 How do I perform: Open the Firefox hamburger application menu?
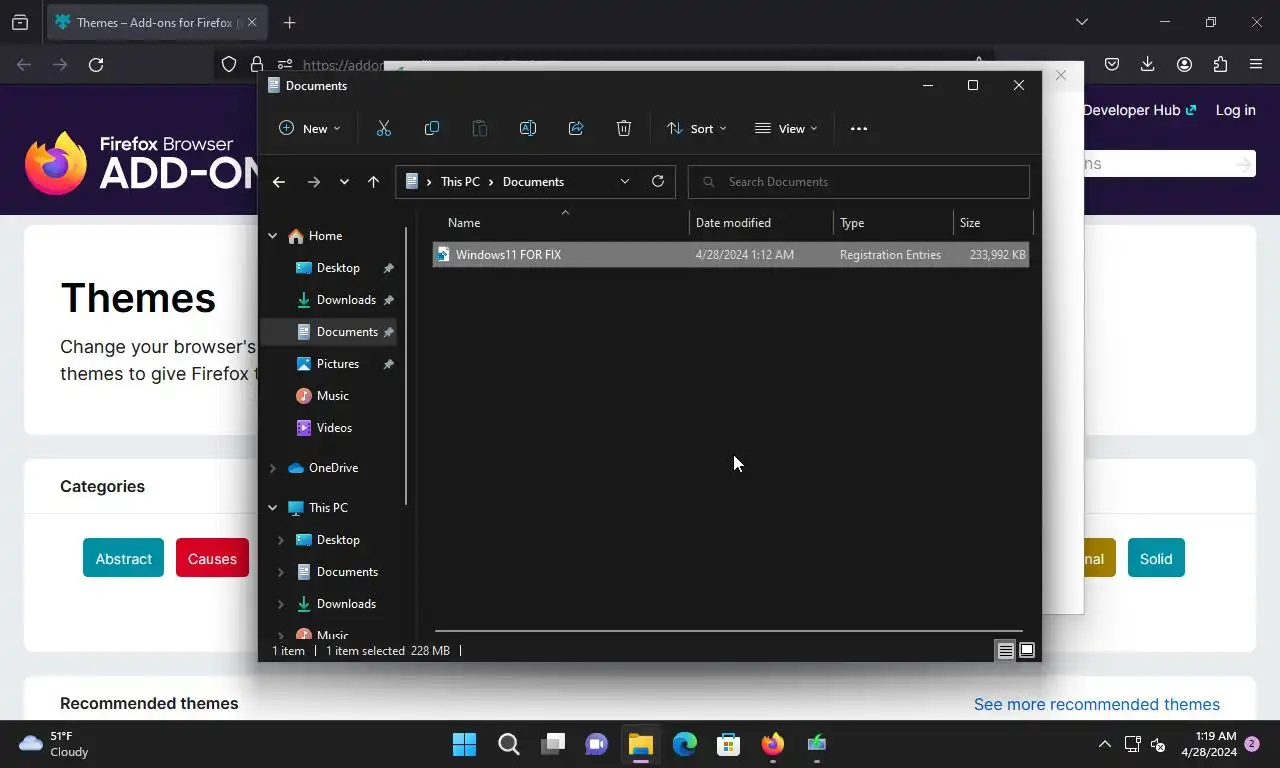pyautogui.click(x=1256, y=64)
